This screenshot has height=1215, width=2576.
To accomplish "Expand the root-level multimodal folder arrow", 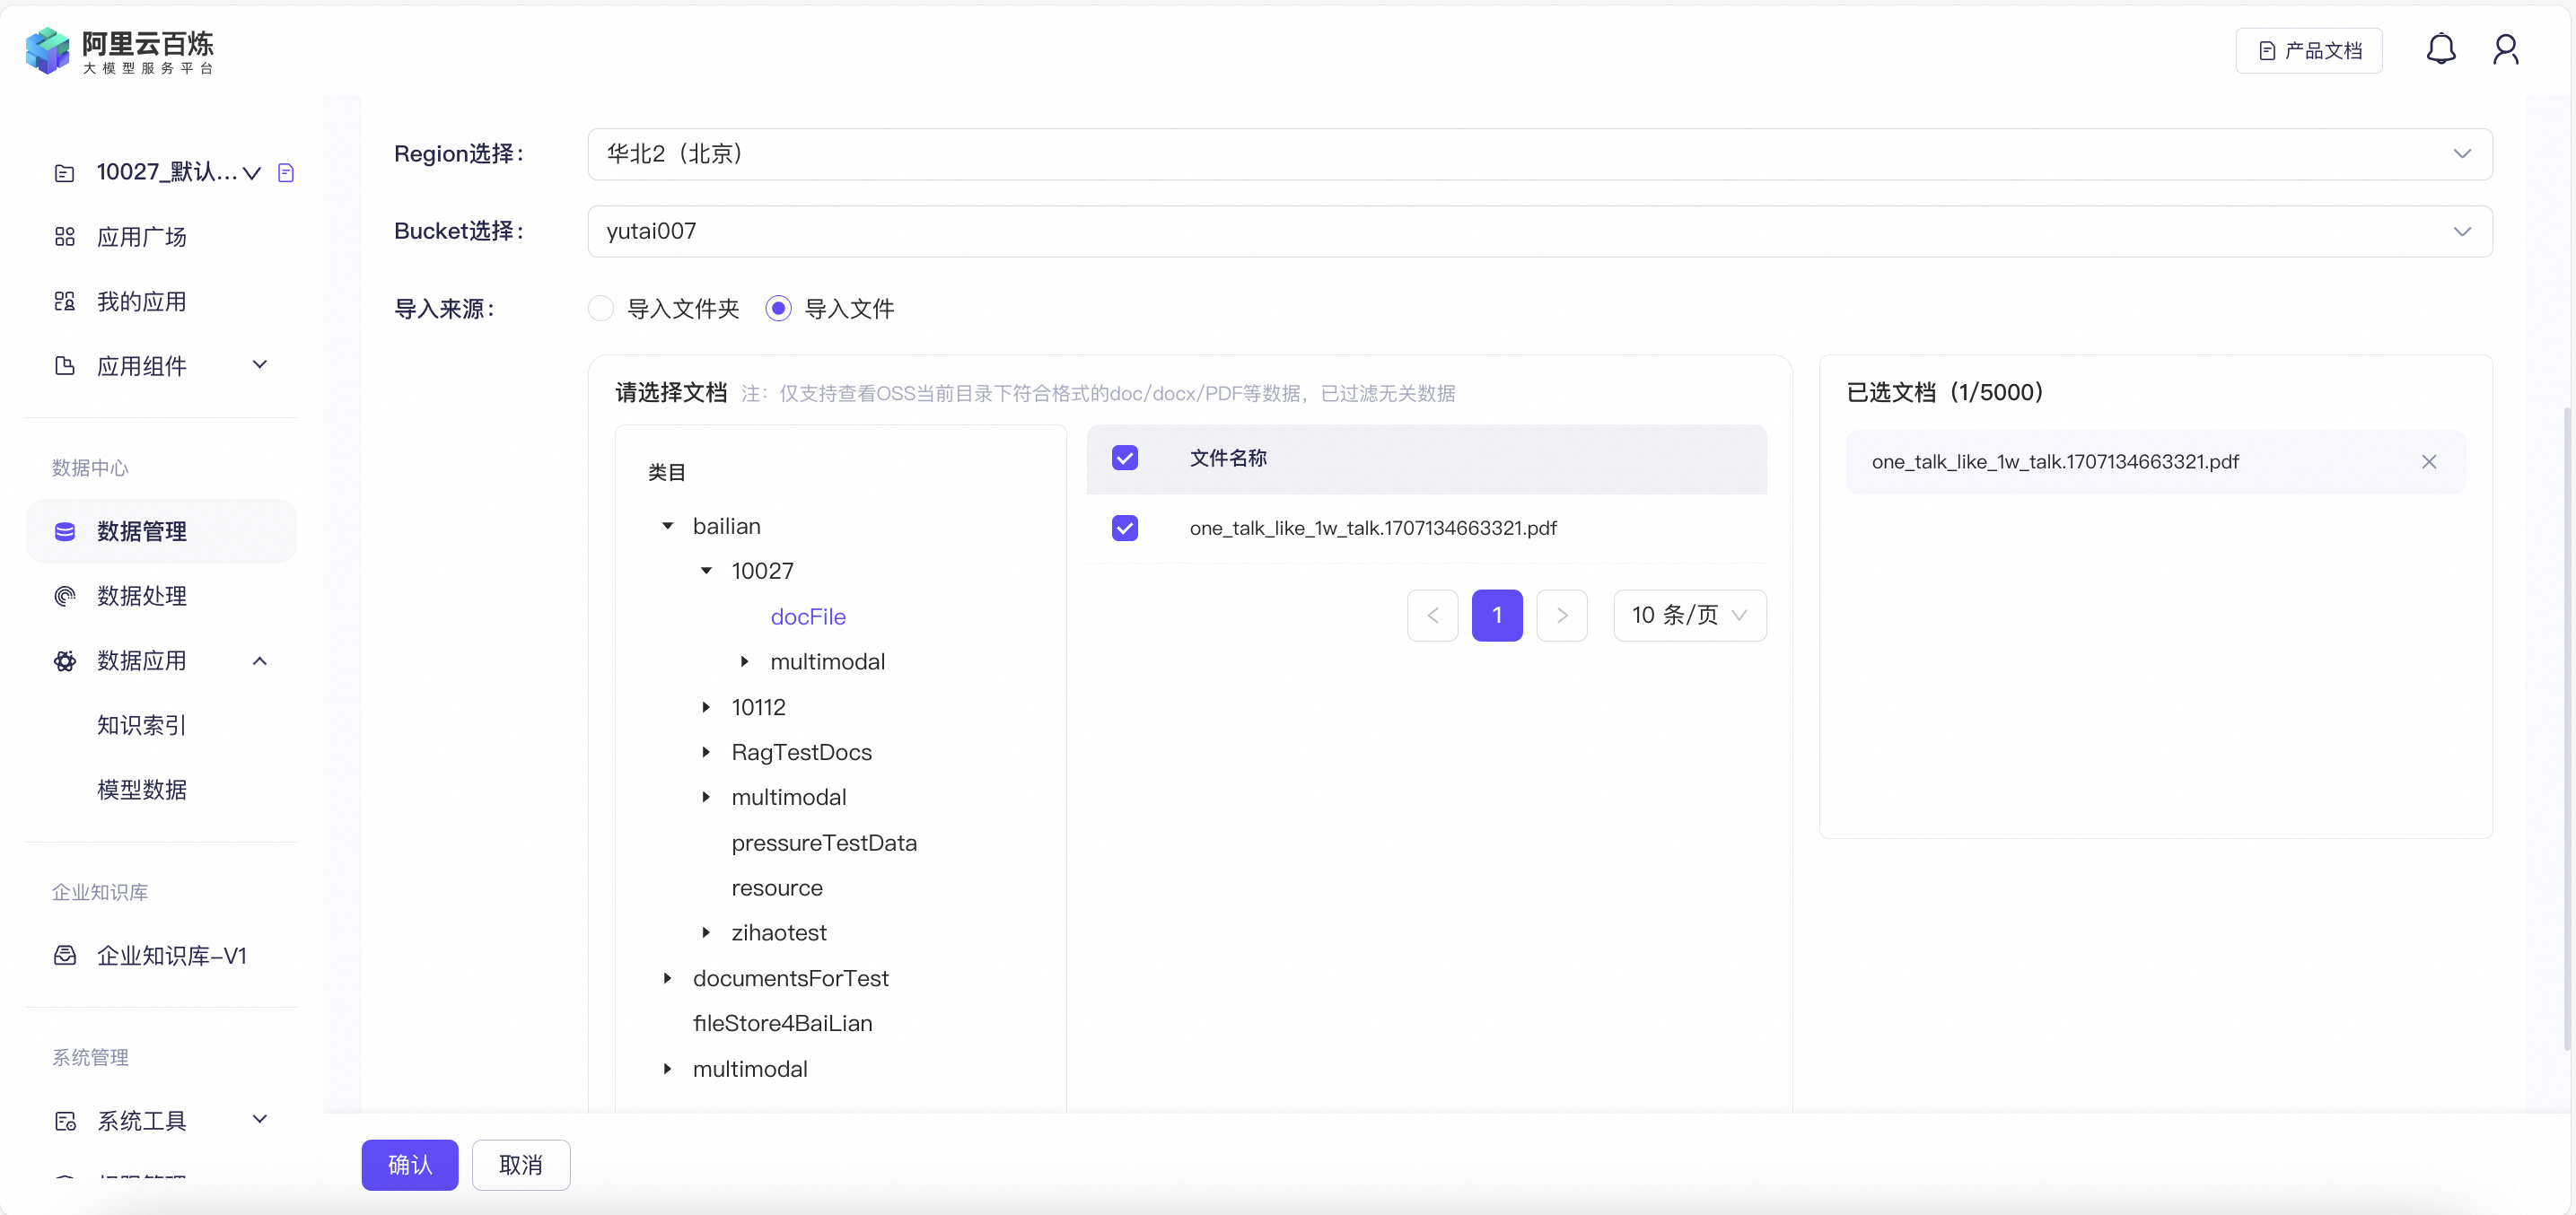I will pos(667,1068).
